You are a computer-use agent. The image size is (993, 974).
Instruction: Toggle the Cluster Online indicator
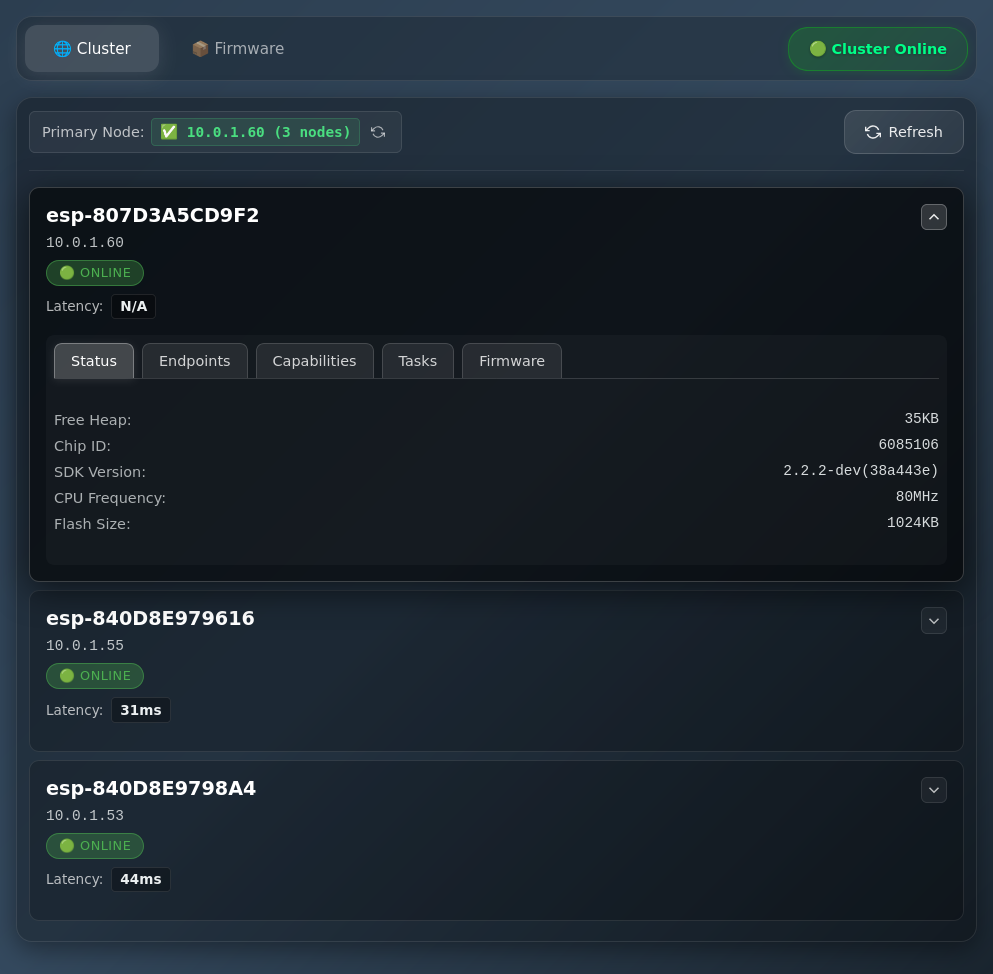pyautogui.click(x=877, y=48)
